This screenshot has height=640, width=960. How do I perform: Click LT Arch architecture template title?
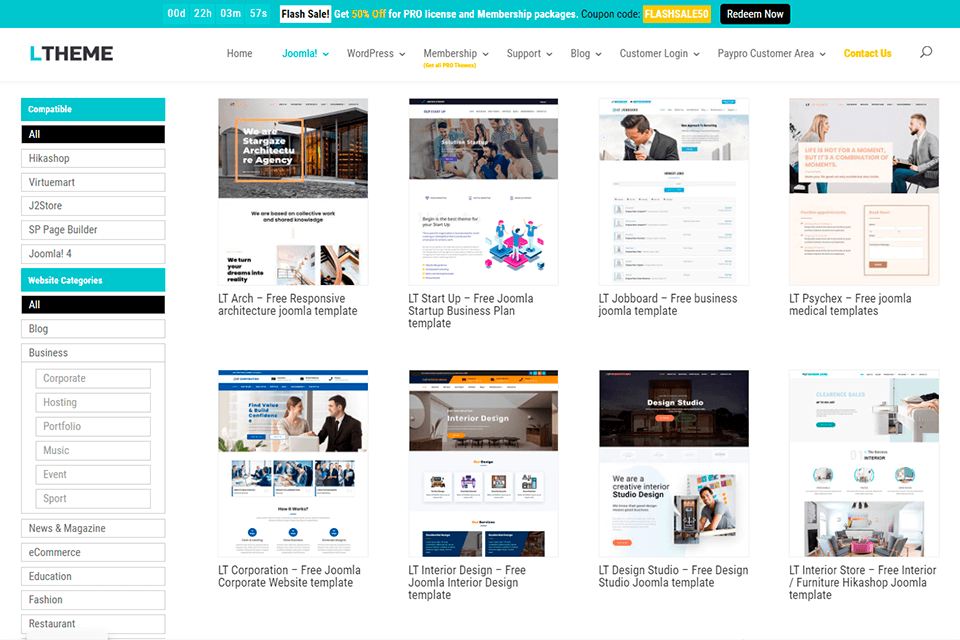tap(288, 304)
